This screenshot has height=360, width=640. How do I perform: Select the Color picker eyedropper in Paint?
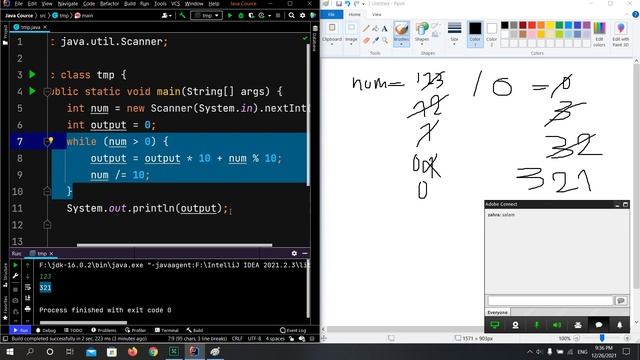pos(375,40)
